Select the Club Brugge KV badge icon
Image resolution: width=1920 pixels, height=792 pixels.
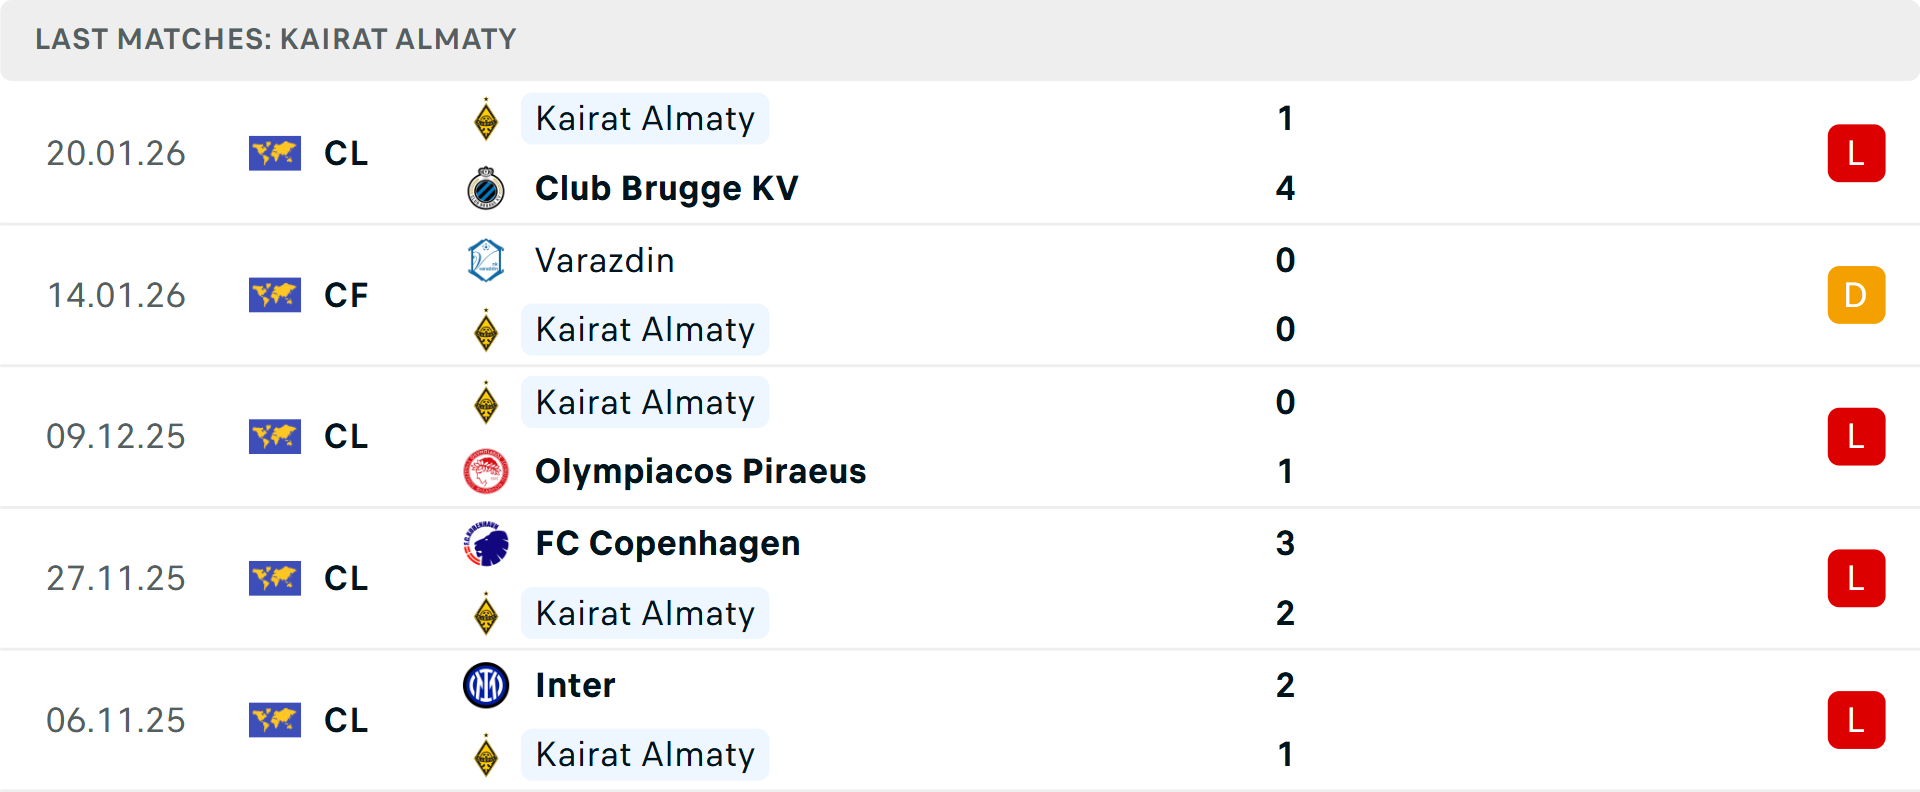point(487,187)
